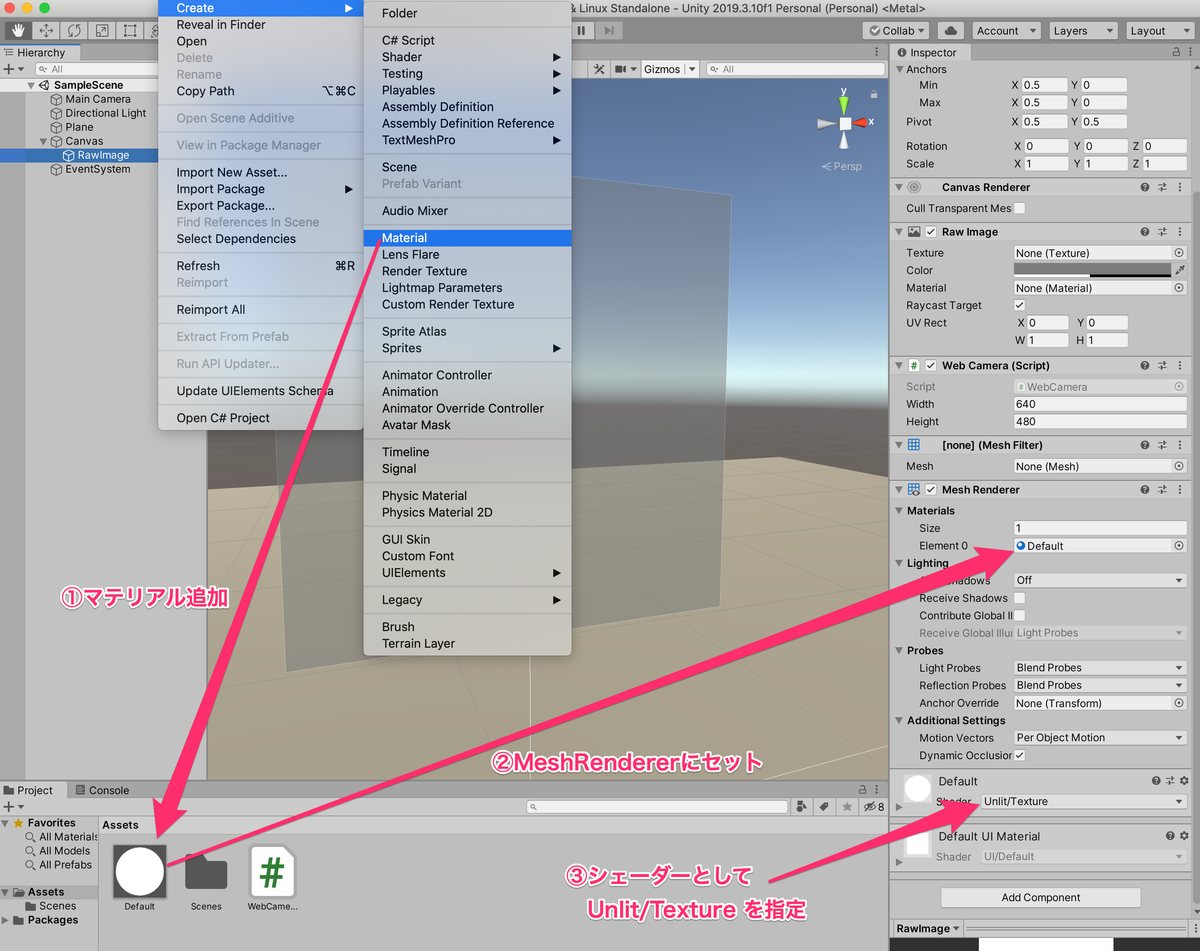Lock the Inspector panel
The image size is (1200, 951).
pos(1176,52)
